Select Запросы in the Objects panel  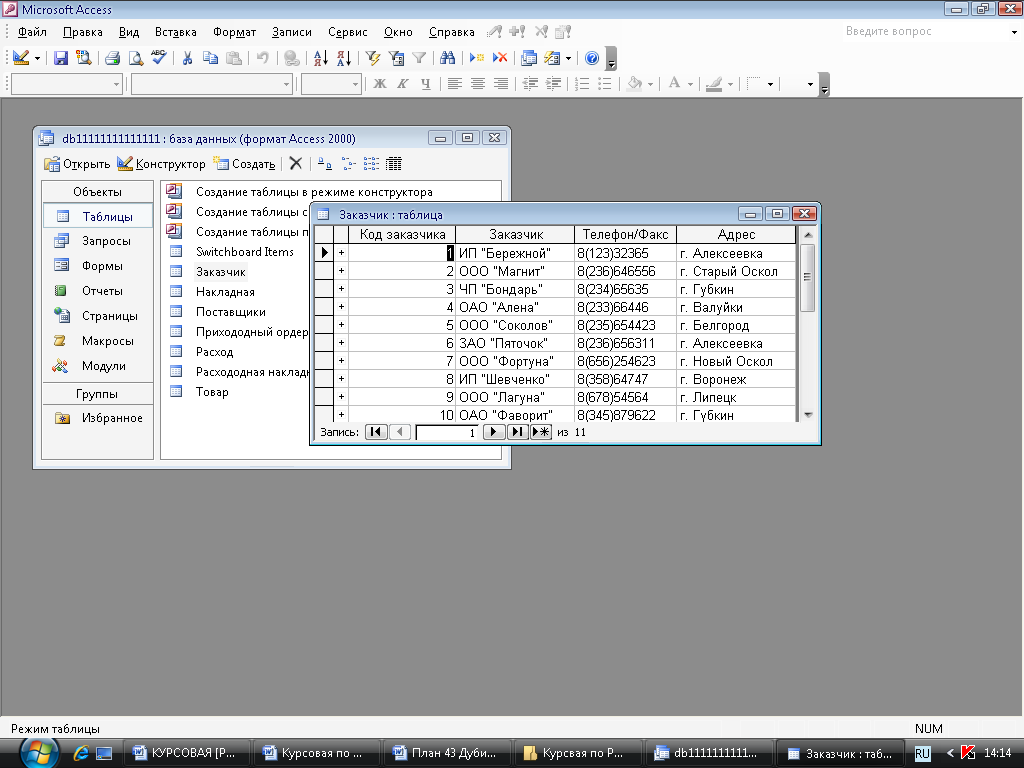pos(106,241)
